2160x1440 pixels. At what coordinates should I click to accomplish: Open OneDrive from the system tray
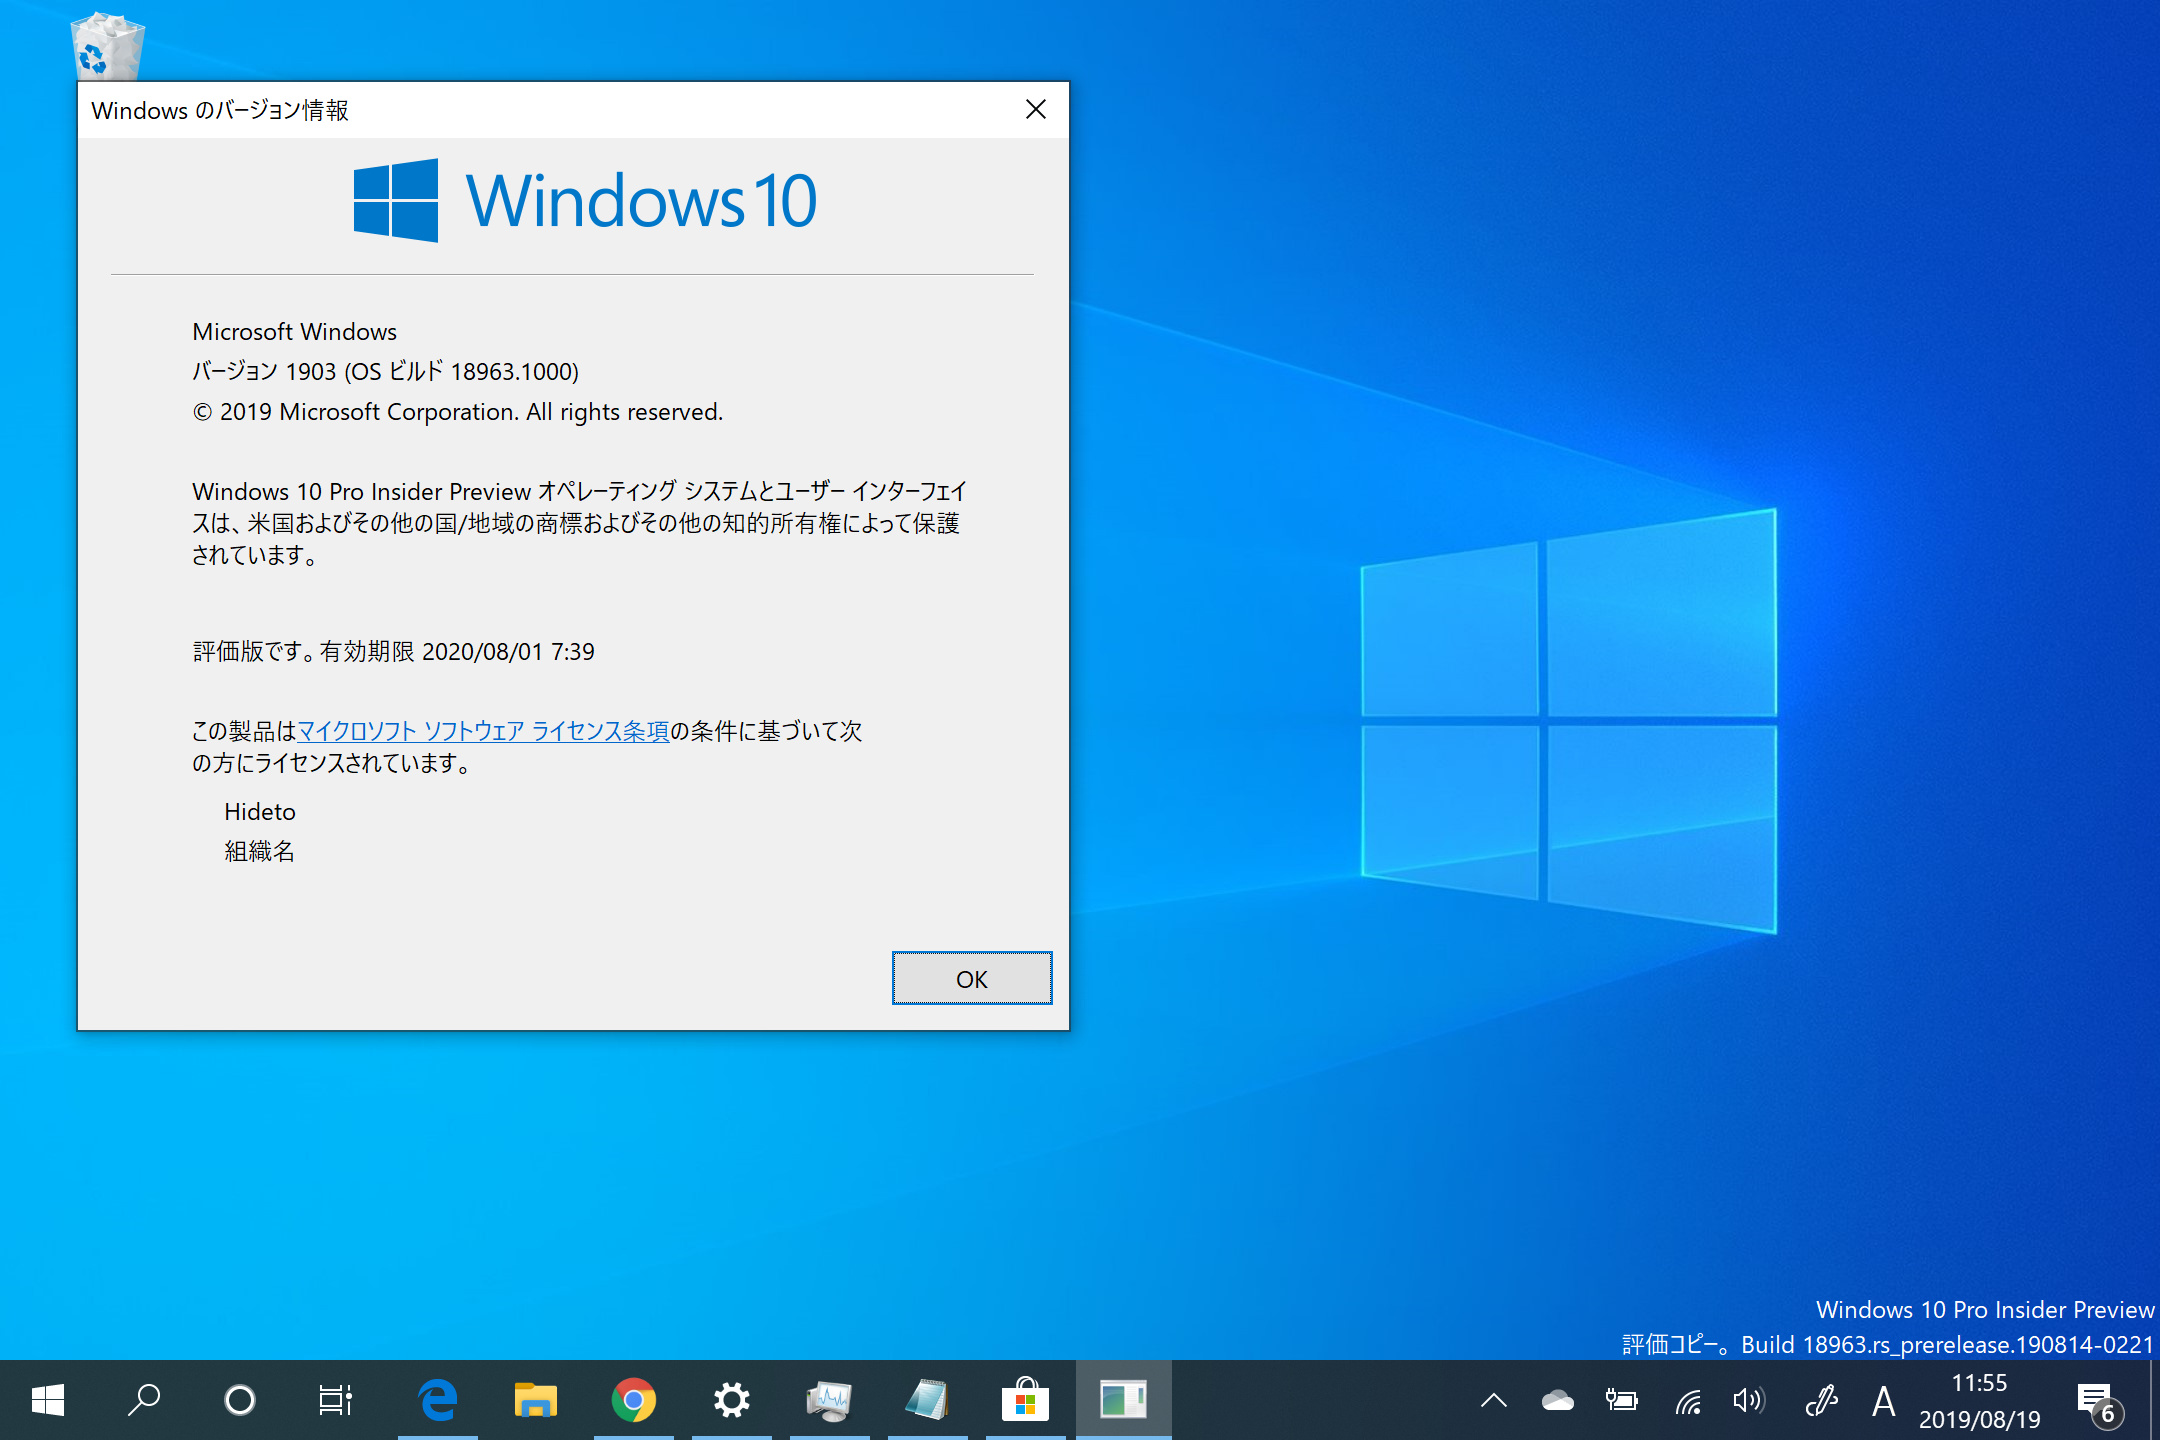[1559, 1400]
